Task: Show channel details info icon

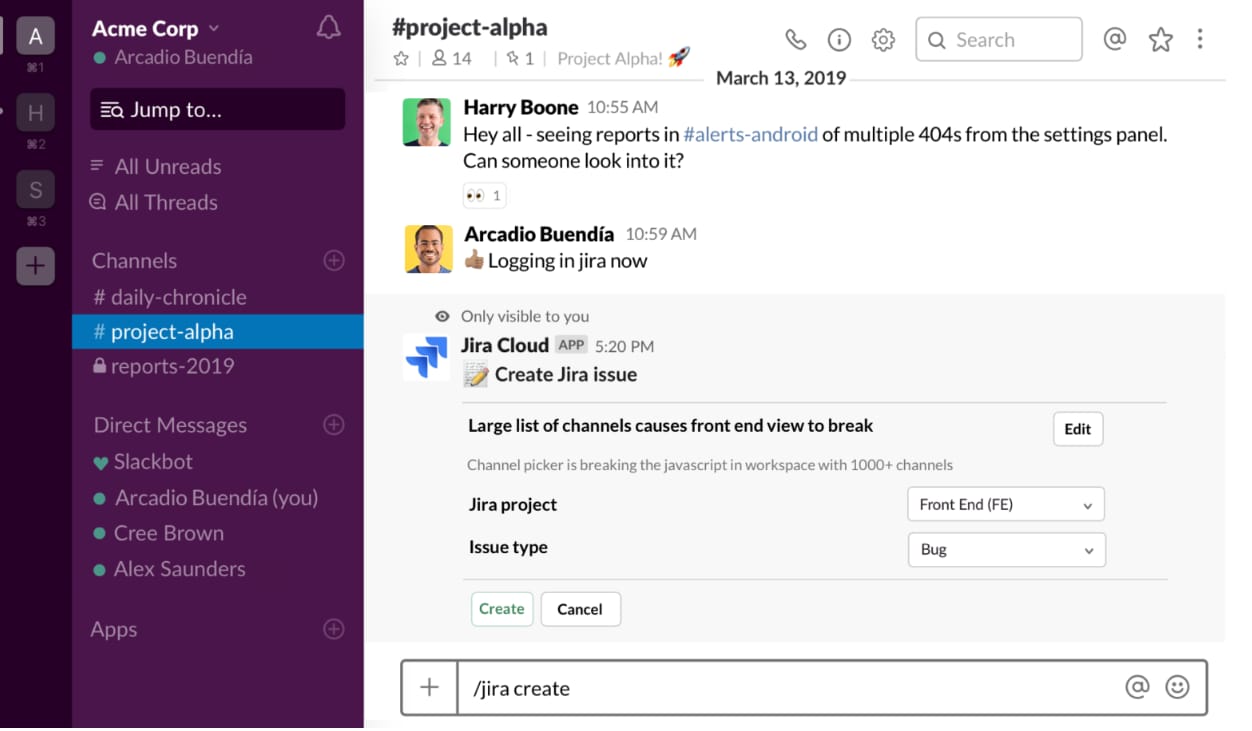Action: click(839, 40)
